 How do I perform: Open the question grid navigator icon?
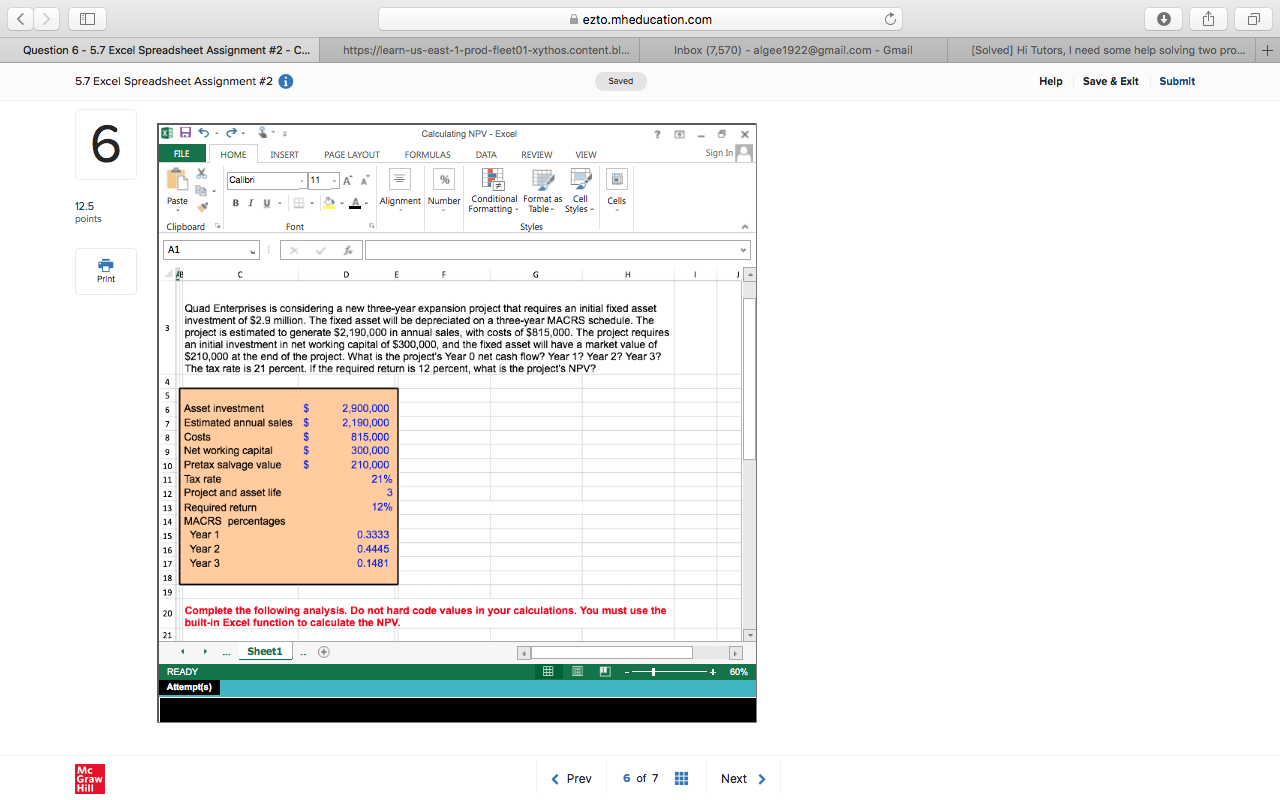pyautogui.click(x=682, y=779)
